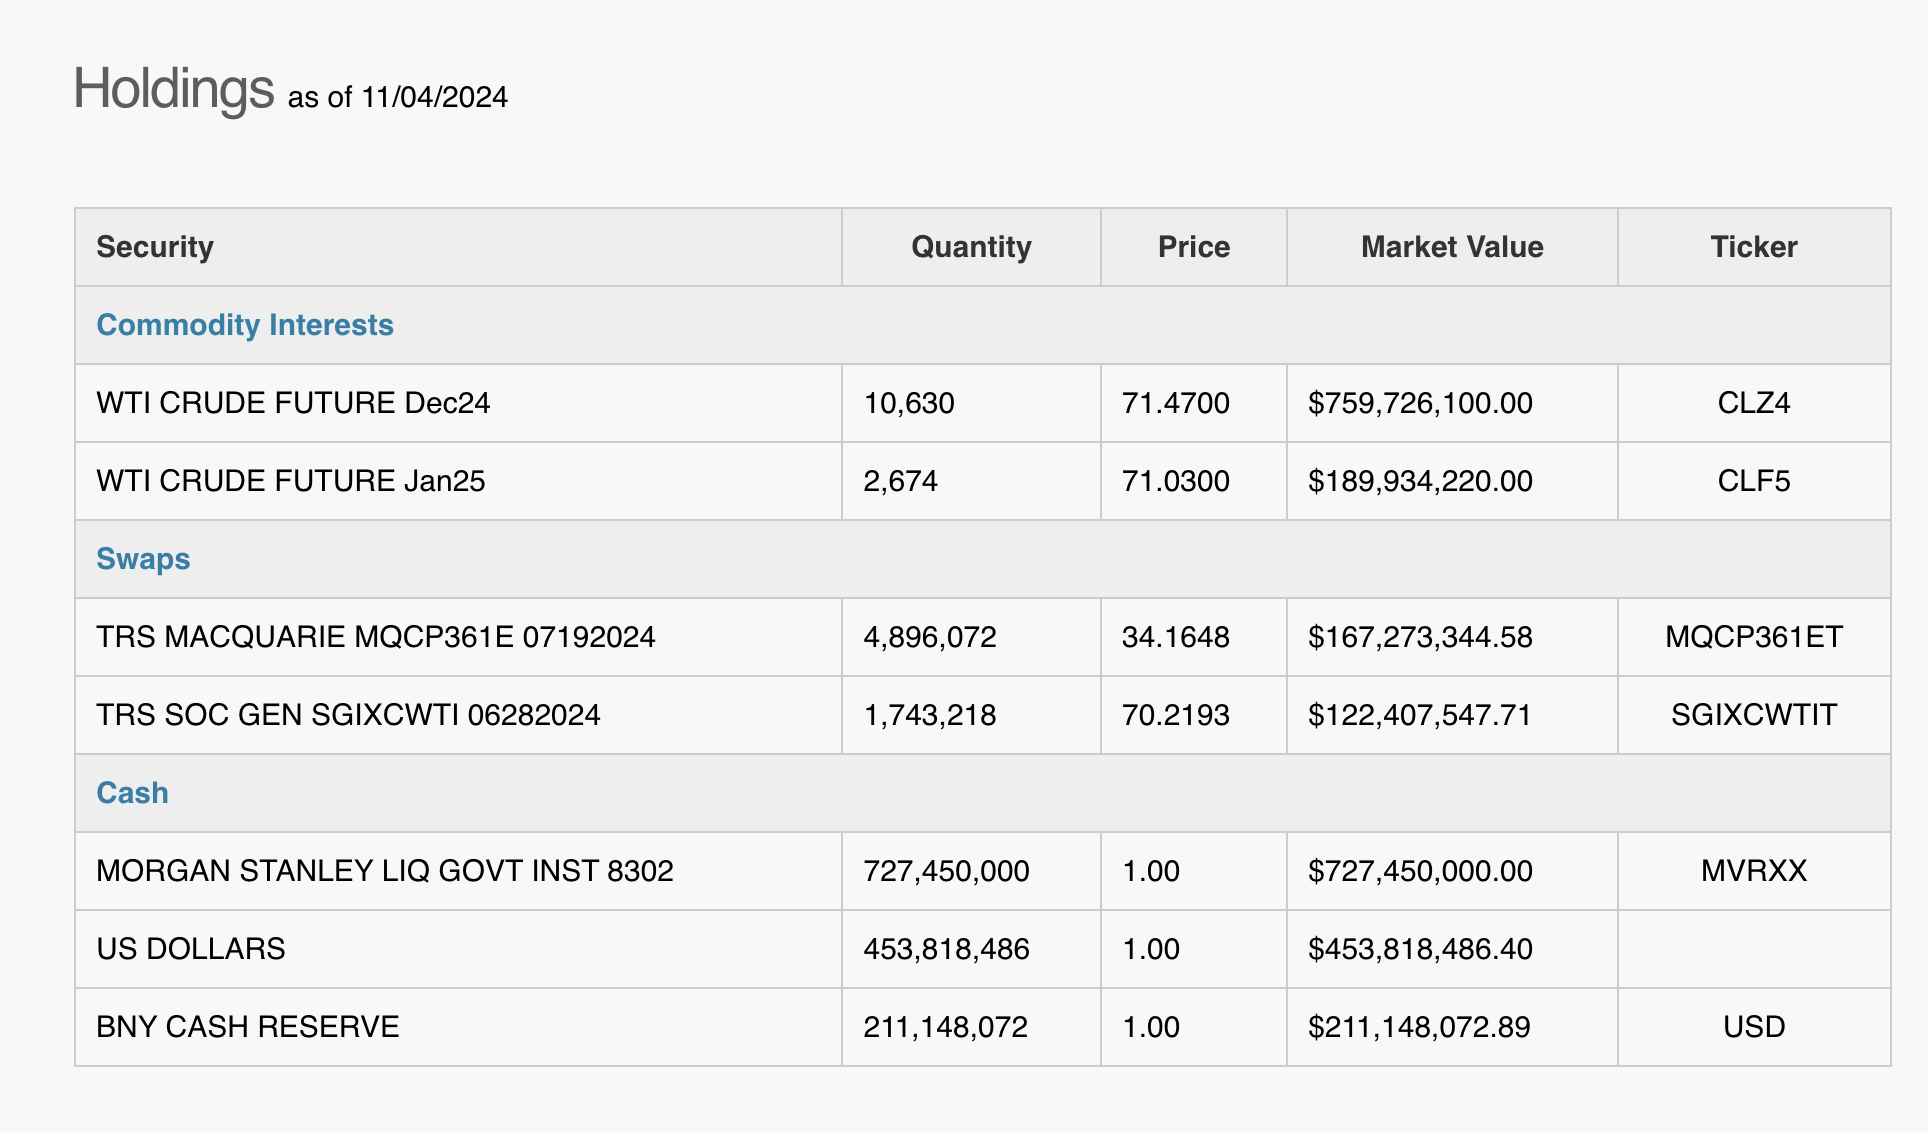This screenshot has width=1928, height=1132.
Task: Click the Ticker column header
Action: (1753, 247)
